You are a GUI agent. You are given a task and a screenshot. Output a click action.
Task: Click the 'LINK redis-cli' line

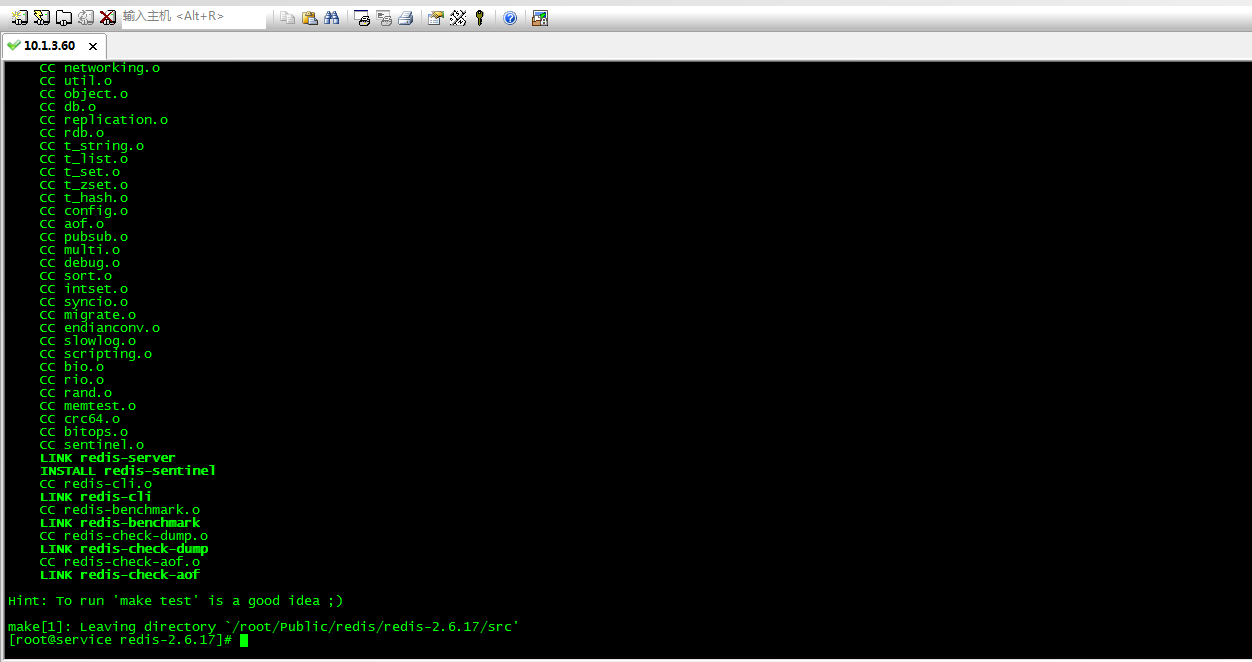tap(96, 497)
